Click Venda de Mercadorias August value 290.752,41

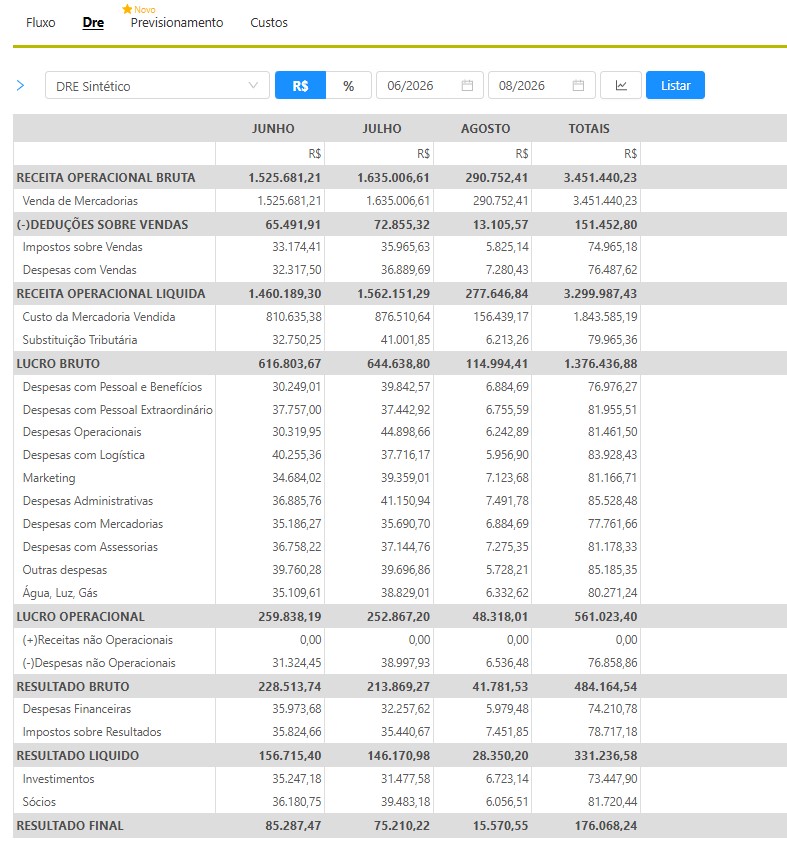click(x=501, y=201)
